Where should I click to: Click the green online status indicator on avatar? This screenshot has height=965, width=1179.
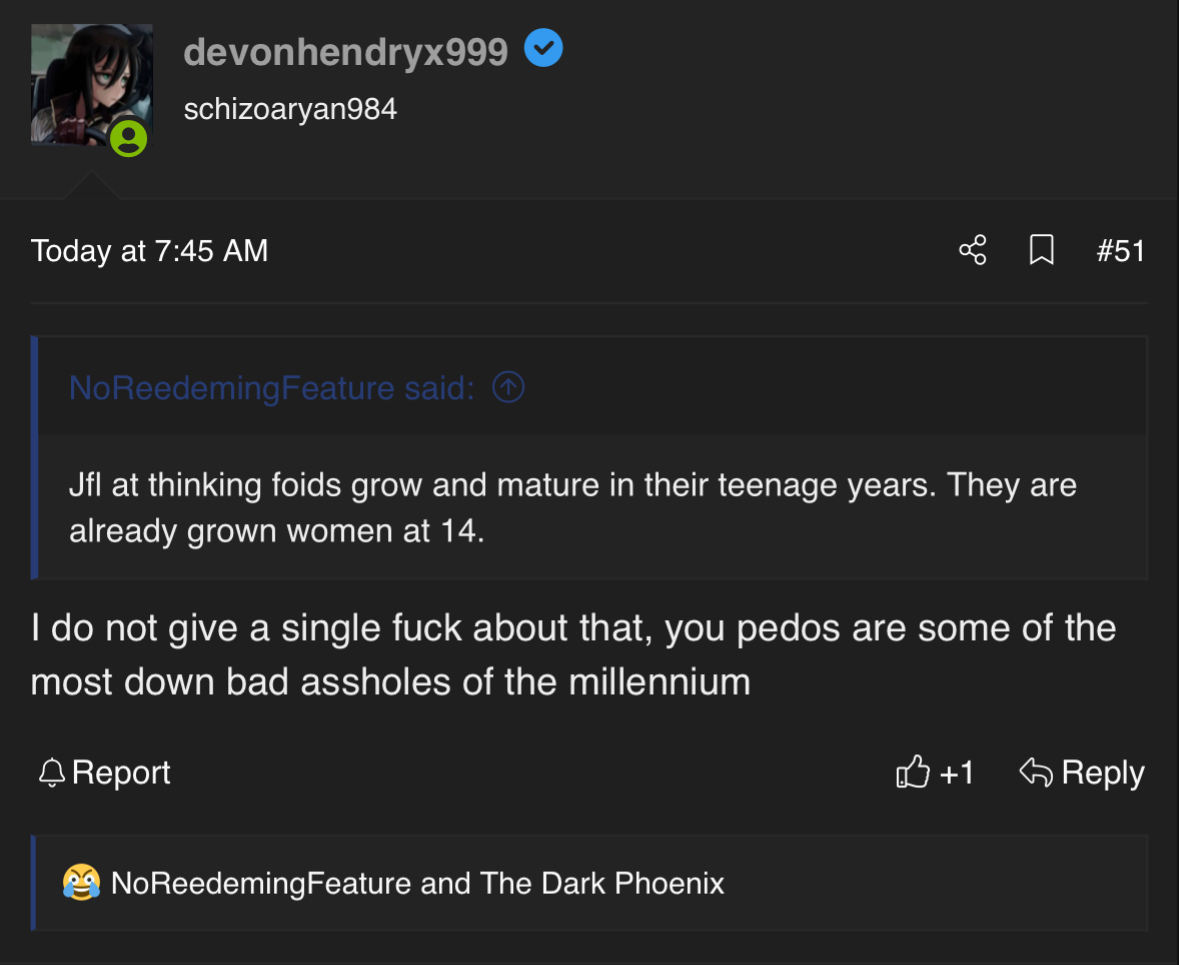128,138
